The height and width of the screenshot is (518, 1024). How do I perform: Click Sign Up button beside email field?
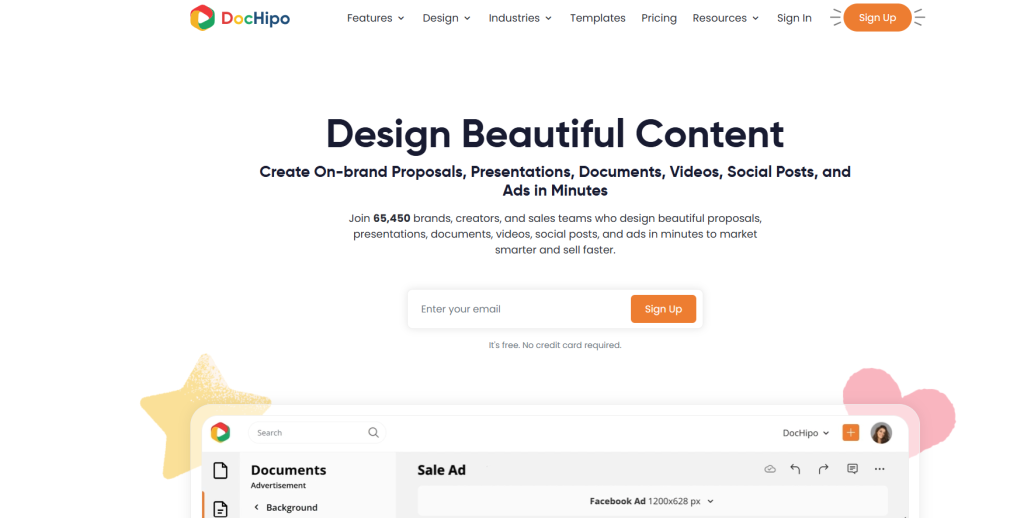[x=663, y=309]
